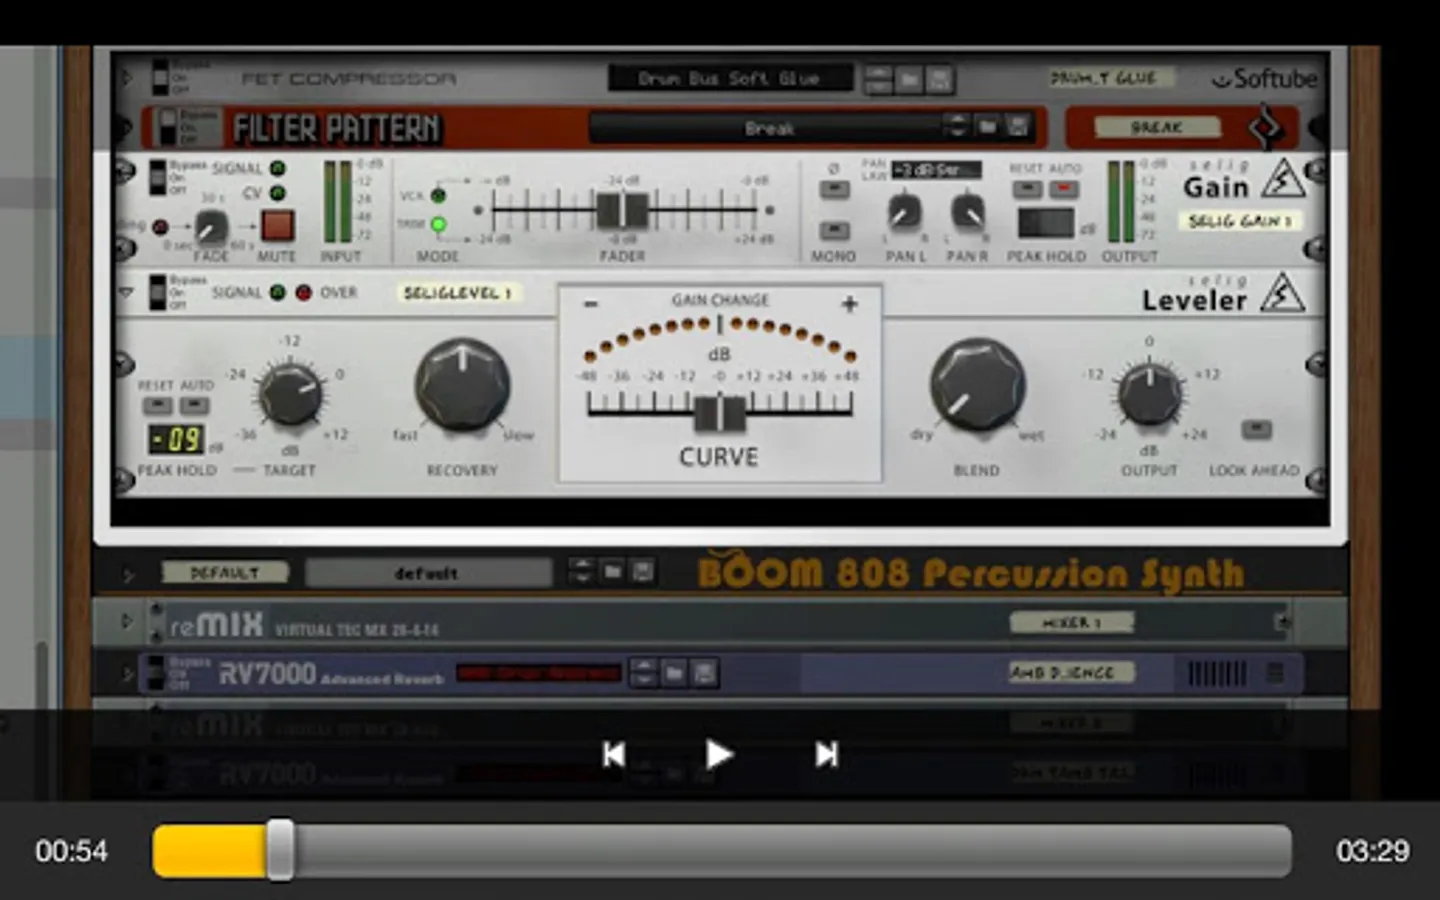Click the Selig Gain peak hold display
This screenshot has height=900, width=1440.
(x=1046, y=223)
